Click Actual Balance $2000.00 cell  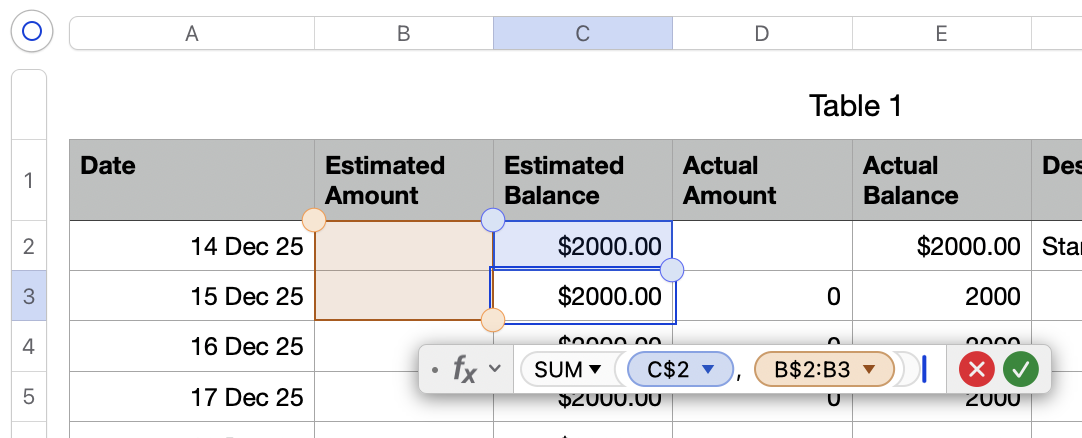[x=941, y=246]
